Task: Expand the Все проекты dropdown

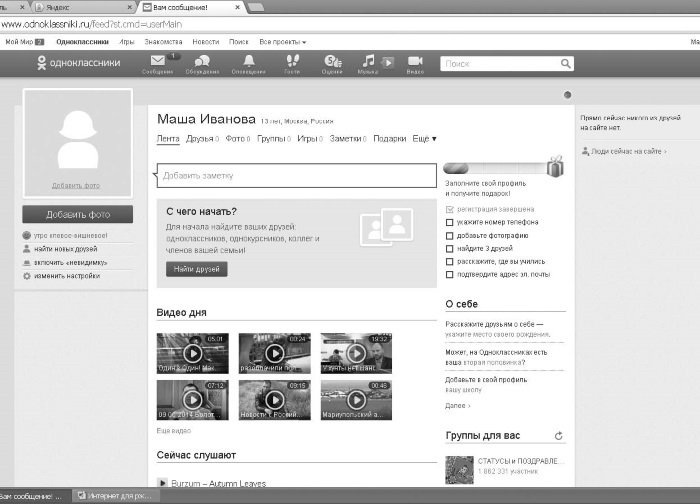Action: [x=283, y=42]
